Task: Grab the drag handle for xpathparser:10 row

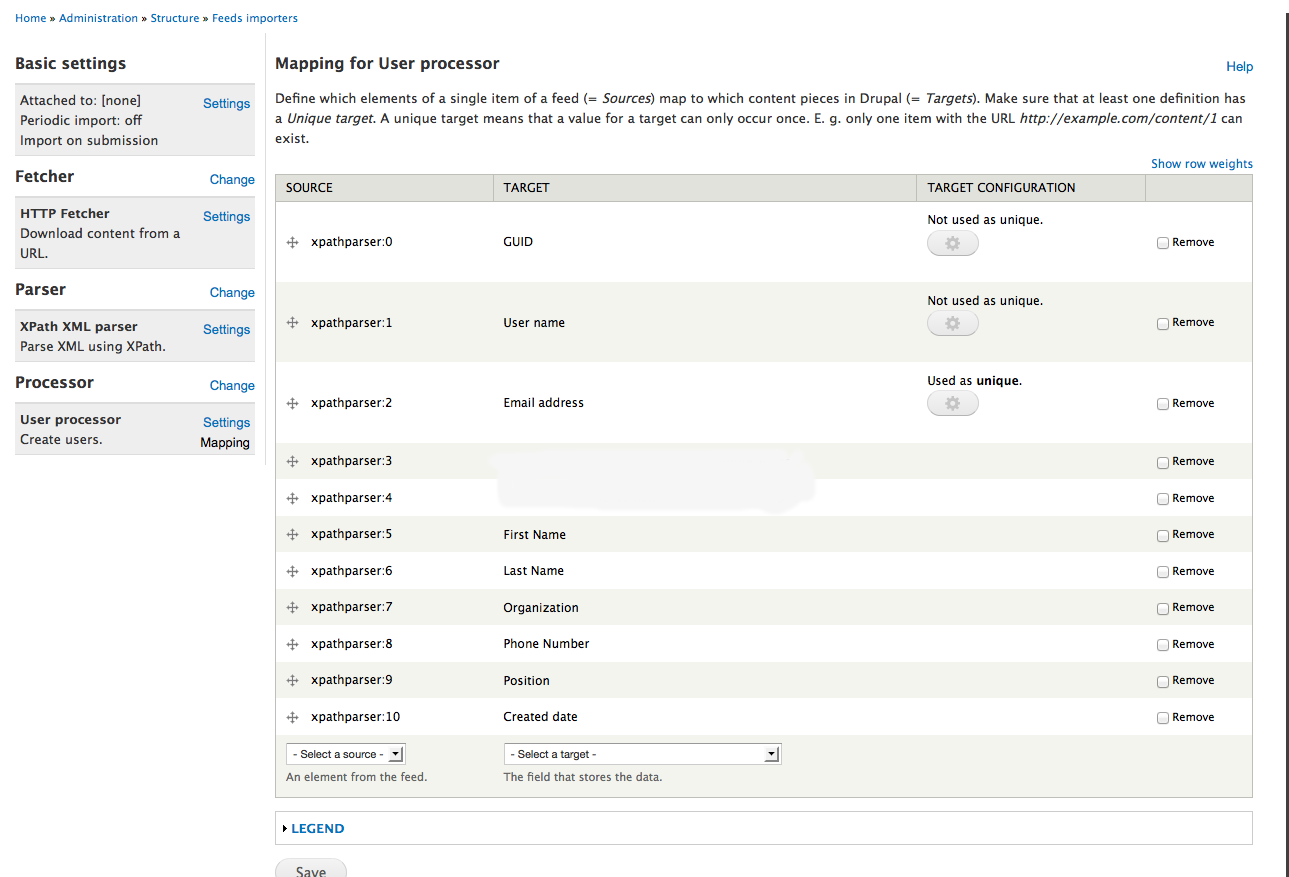Action: 293,717
